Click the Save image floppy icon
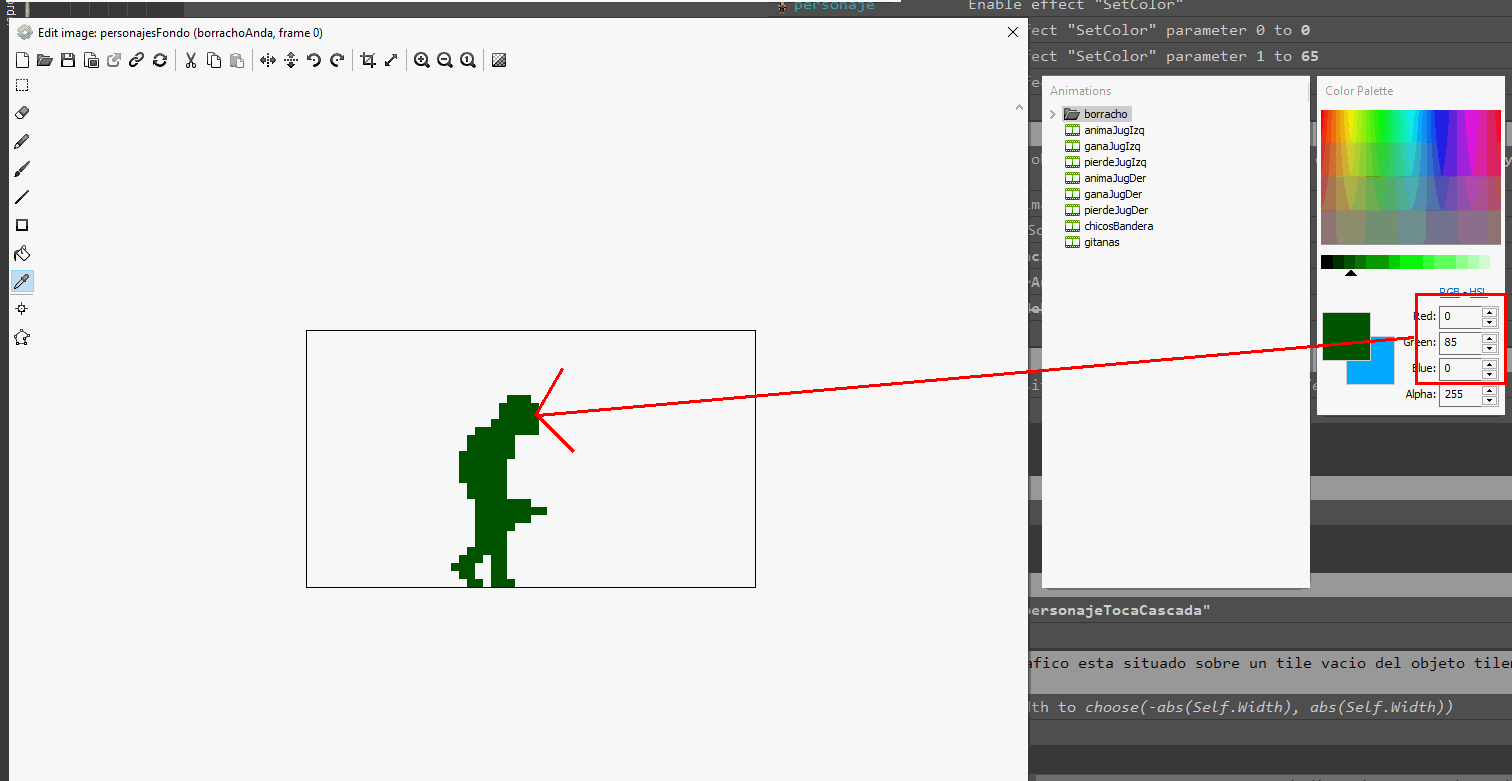 68,60
